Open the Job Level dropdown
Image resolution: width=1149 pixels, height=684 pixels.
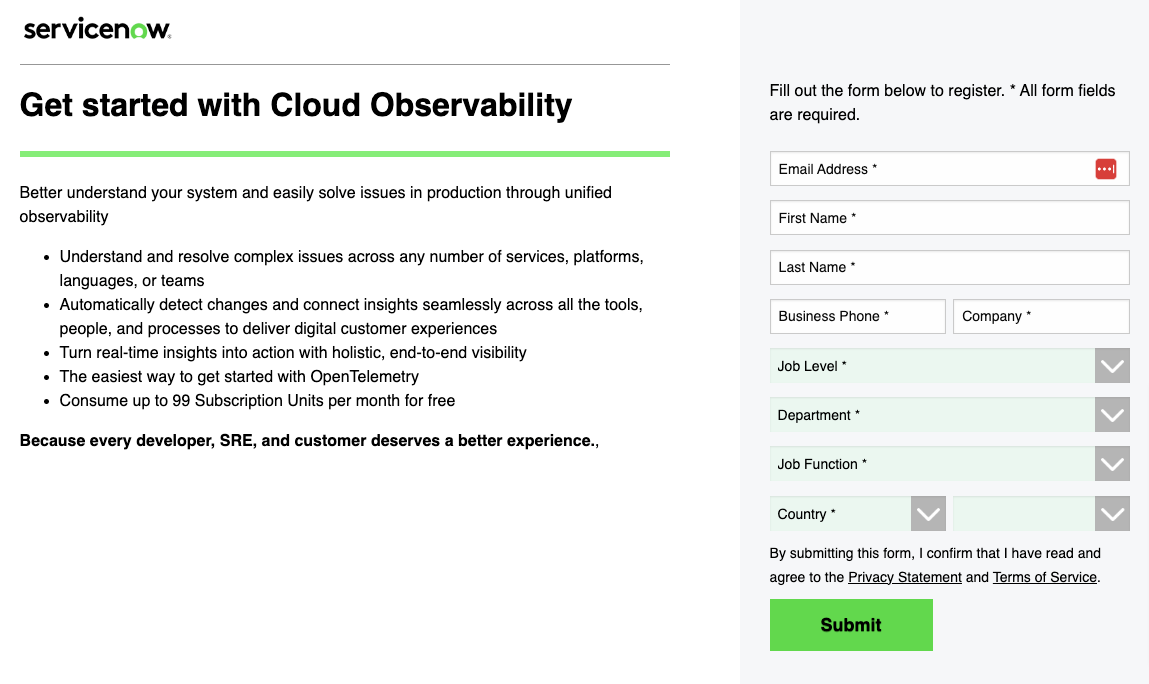[x=930, y=365]
